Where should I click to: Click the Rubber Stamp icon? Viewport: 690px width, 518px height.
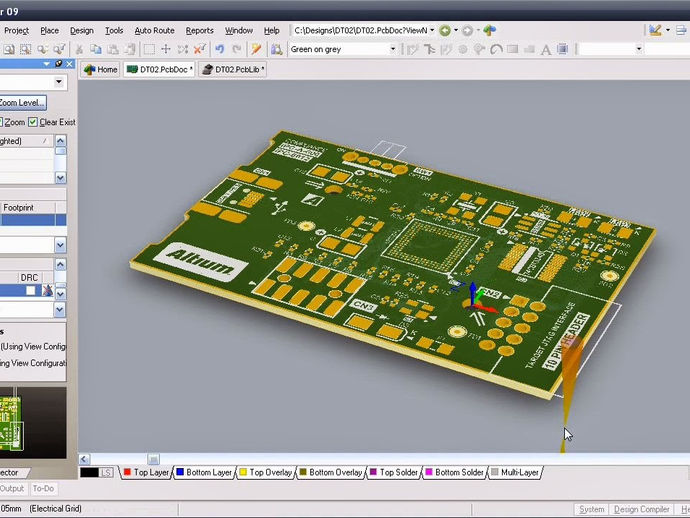pyautogui.click(x=130, y=49)
